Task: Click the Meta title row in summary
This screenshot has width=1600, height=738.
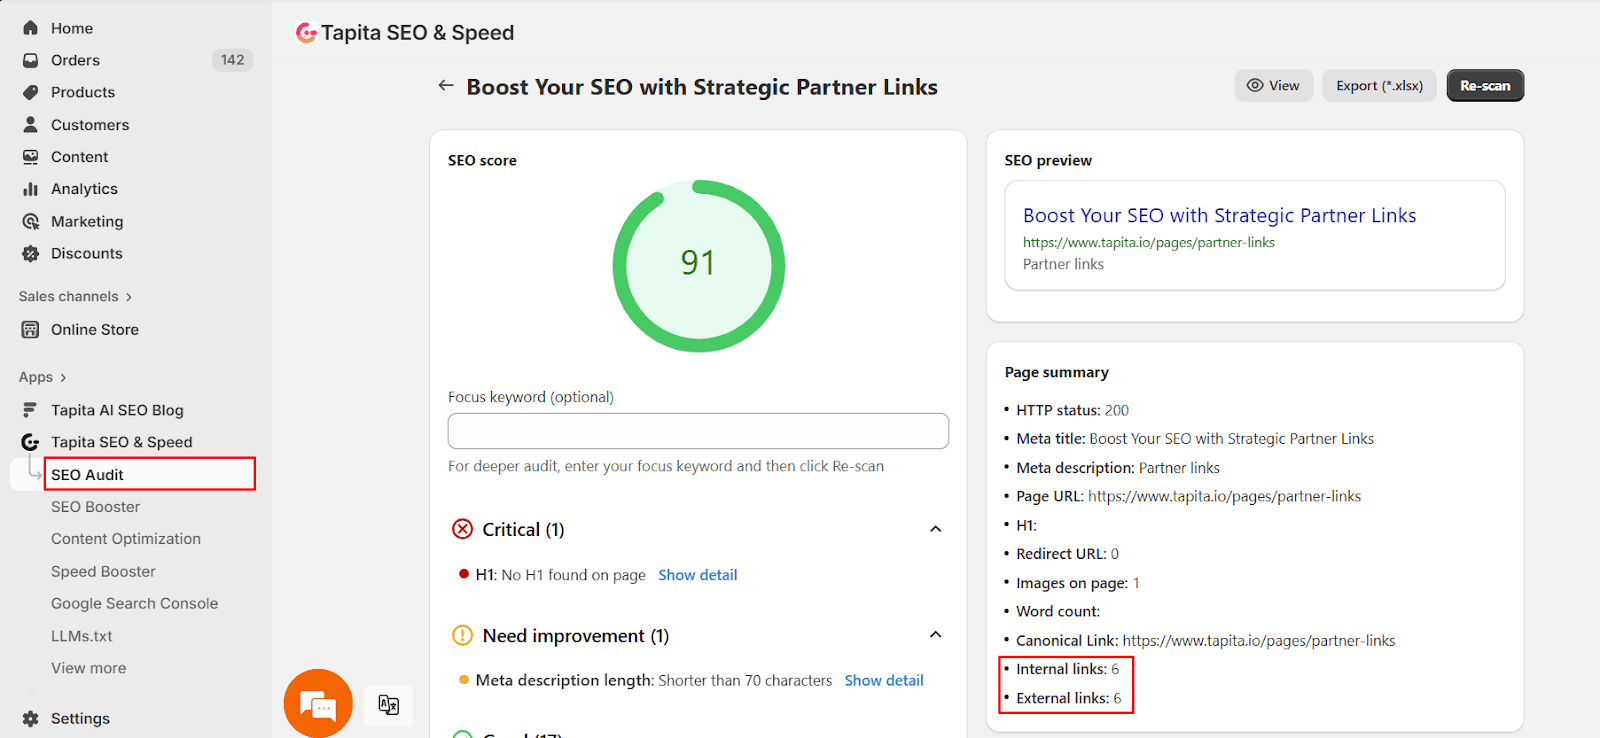Action: (x=1195, y=439)
